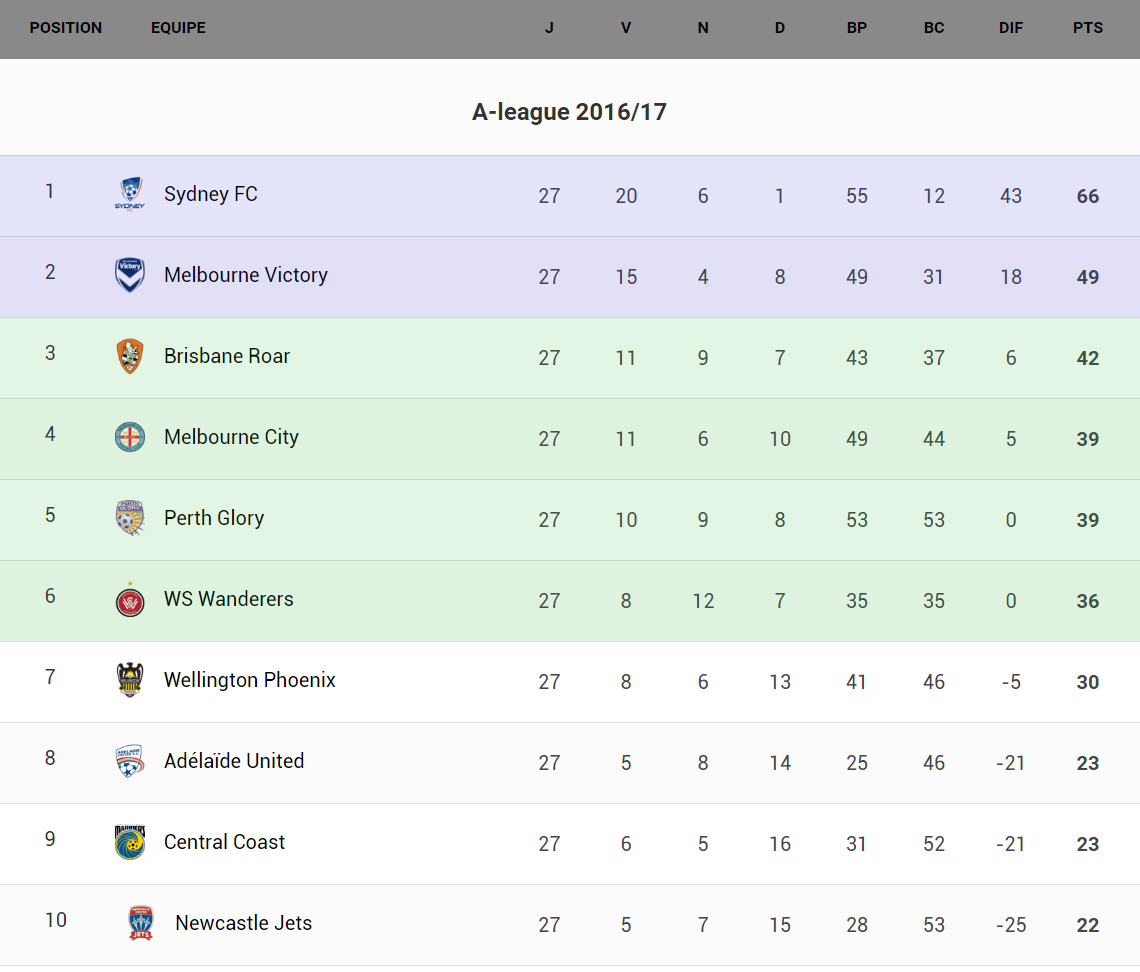The image size is (1140, 972).
Task: Select the Wellington Phoenix team name
Action: pyautogui.click(x=250, y=680)
